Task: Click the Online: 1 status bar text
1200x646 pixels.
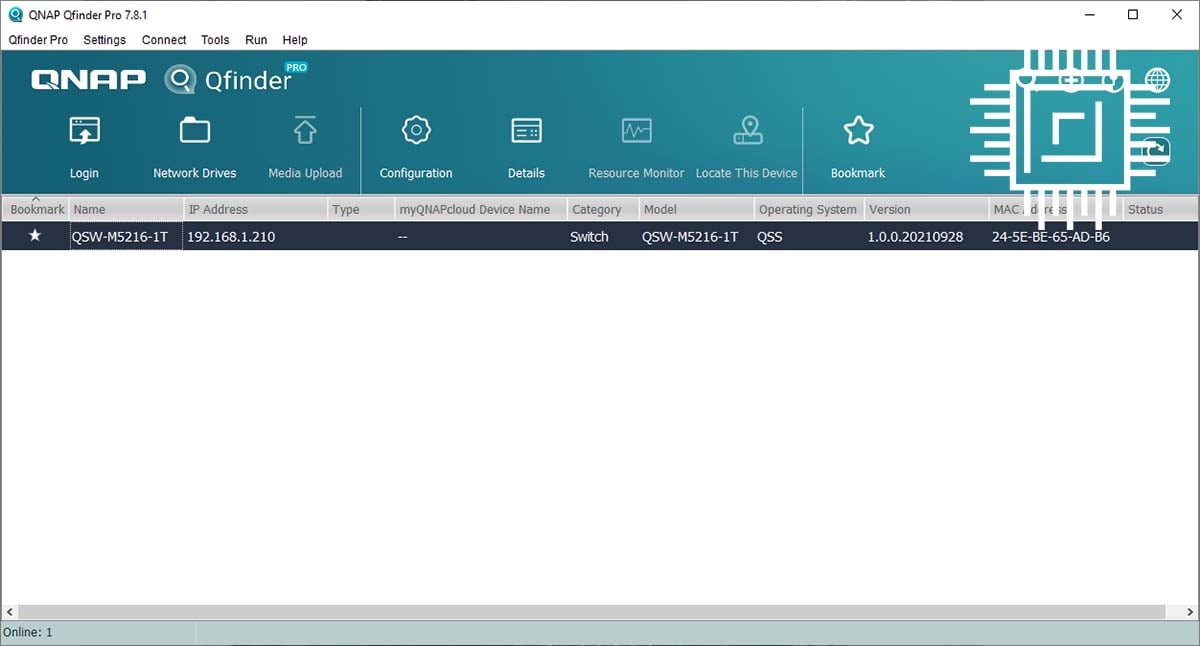Action: [28, 633]
